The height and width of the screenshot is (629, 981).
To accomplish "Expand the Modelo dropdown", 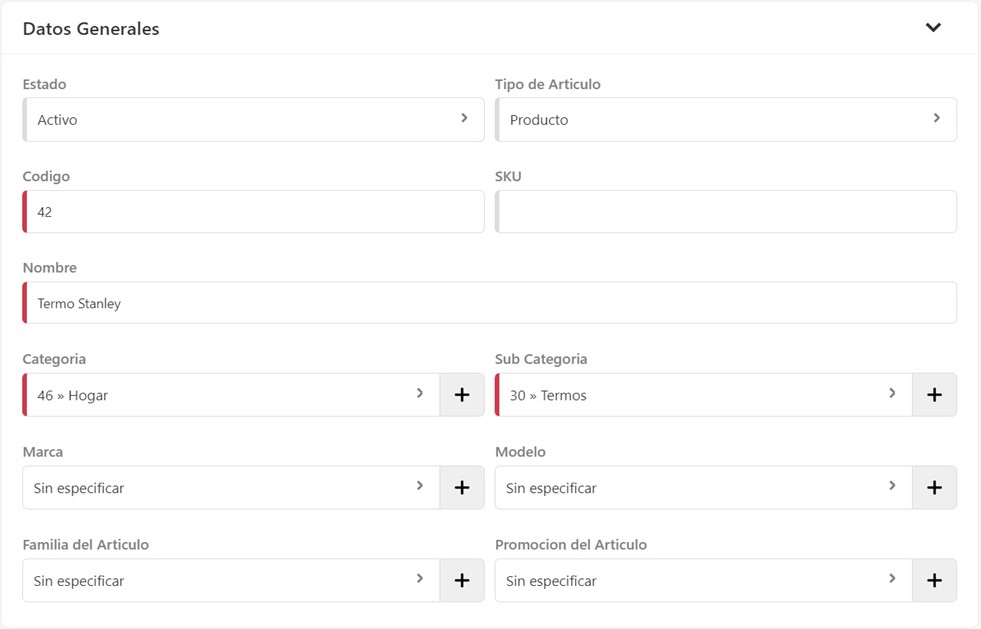I will pyautogui.click(x=702, y=488).
